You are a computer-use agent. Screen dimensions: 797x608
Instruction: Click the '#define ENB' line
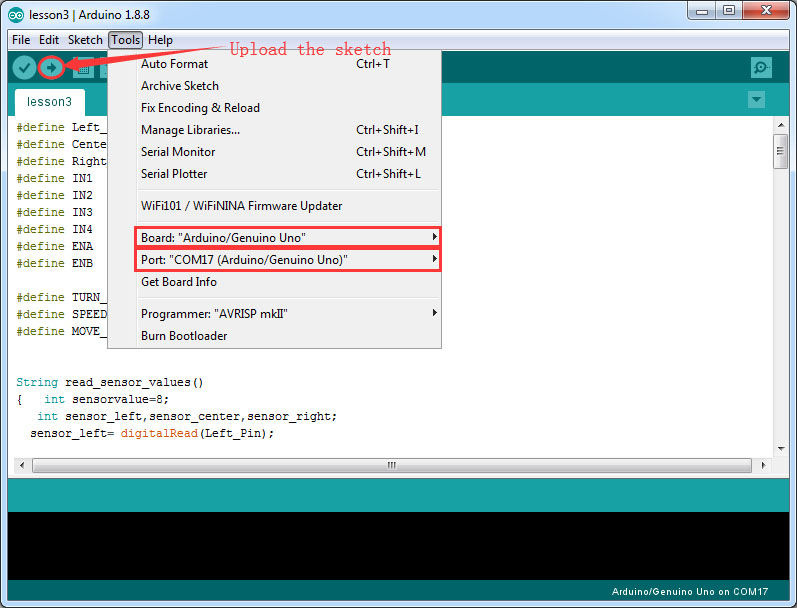point(54,263)
